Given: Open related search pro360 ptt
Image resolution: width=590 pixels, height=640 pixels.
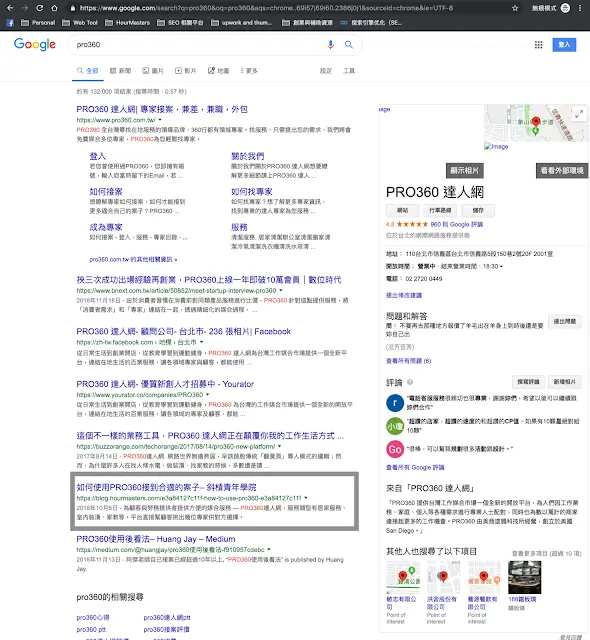Looking at the screenshot, I should tap(91, 629).
